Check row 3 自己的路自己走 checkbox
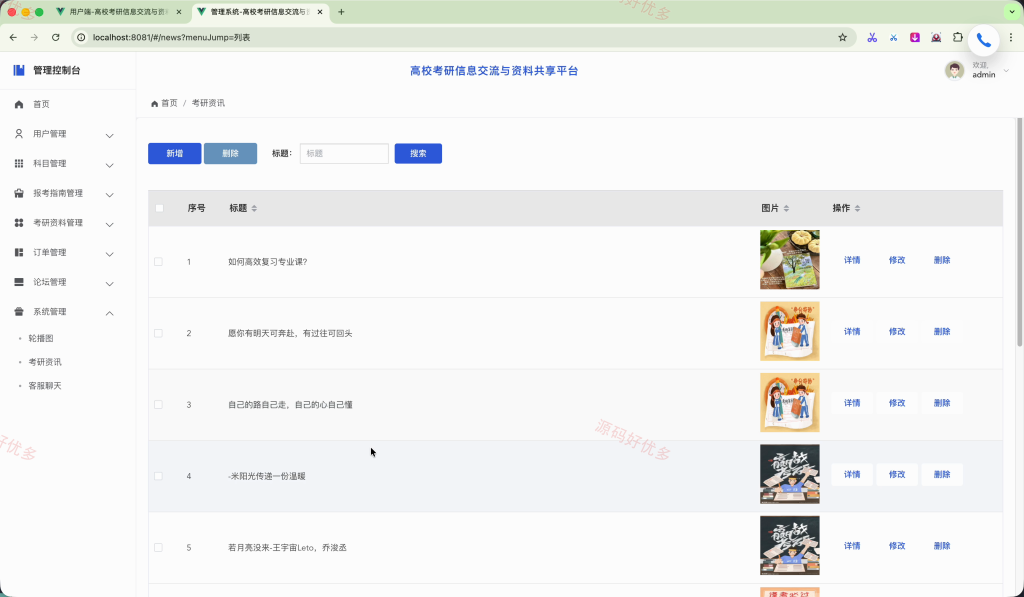Viewport: 1024px width, 597px height. [x=158, y=405]
